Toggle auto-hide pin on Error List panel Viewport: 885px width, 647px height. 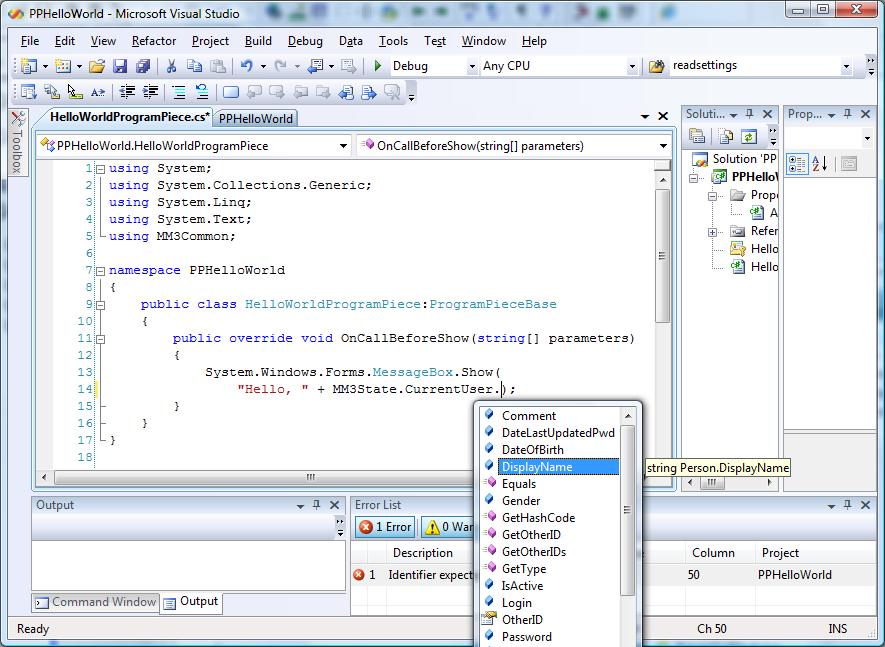pos(847,505)
